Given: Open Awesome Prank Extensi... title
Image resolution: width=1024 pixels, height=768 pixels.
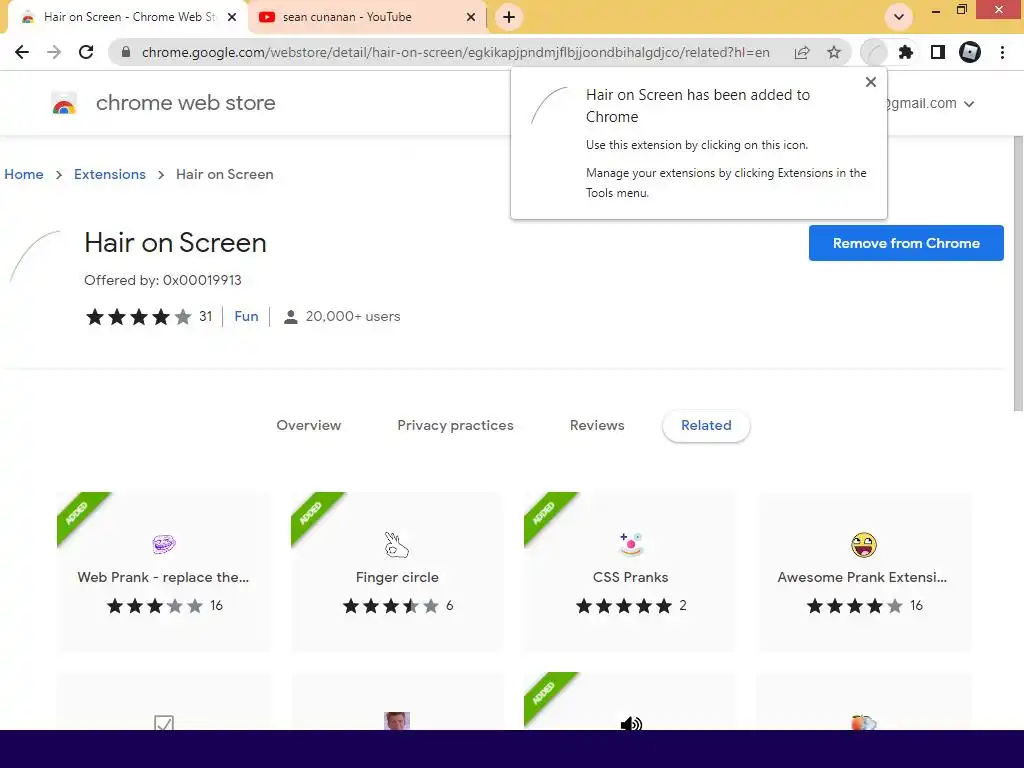Looking at the screenshot, I should (862, 577).
